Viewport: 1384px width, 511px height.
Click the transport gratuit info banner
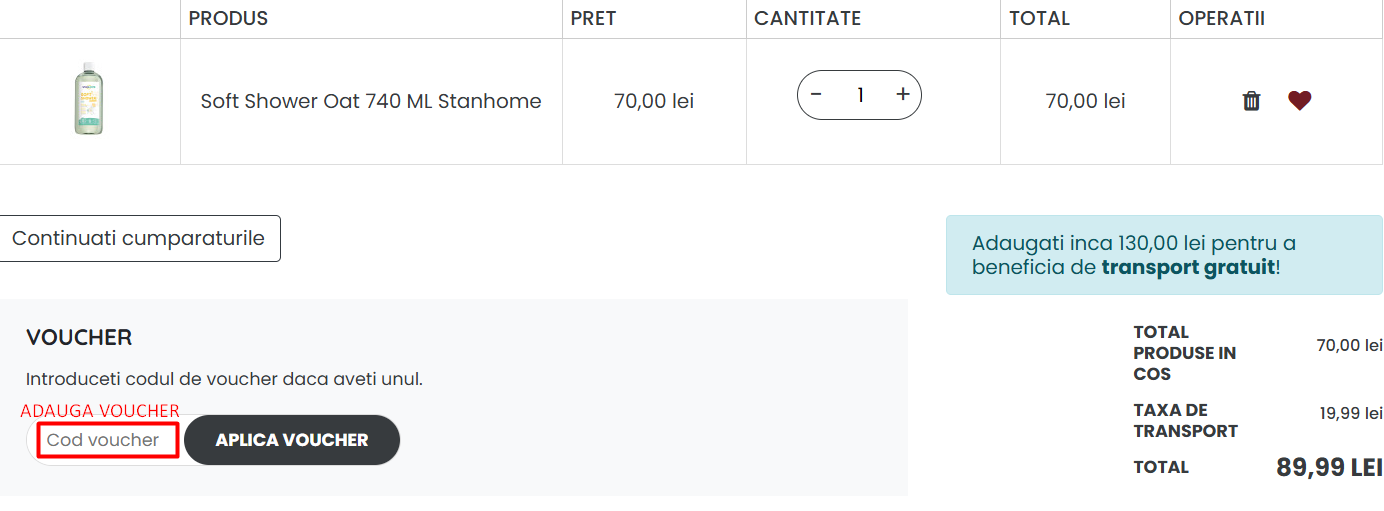tap(1163, 255)
